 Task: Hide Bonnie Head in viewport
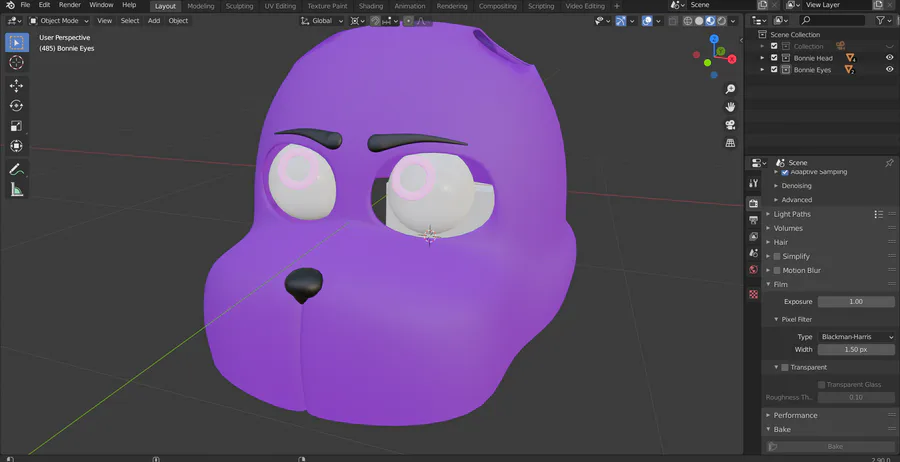click(890, 58)
